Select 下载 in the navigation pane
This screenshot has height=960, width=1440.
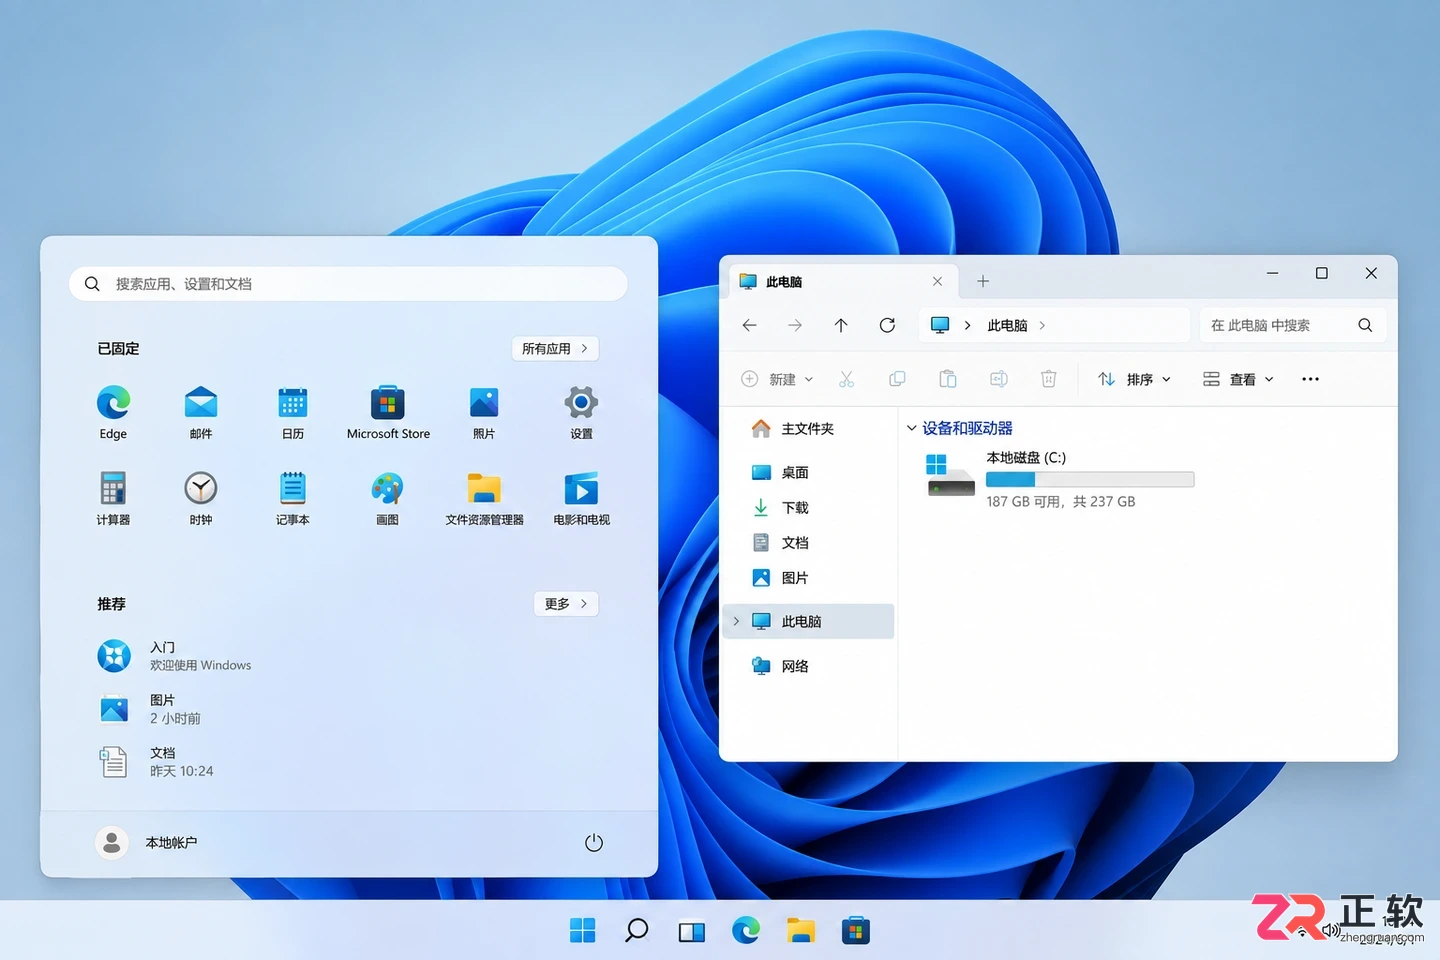point(808,507)
